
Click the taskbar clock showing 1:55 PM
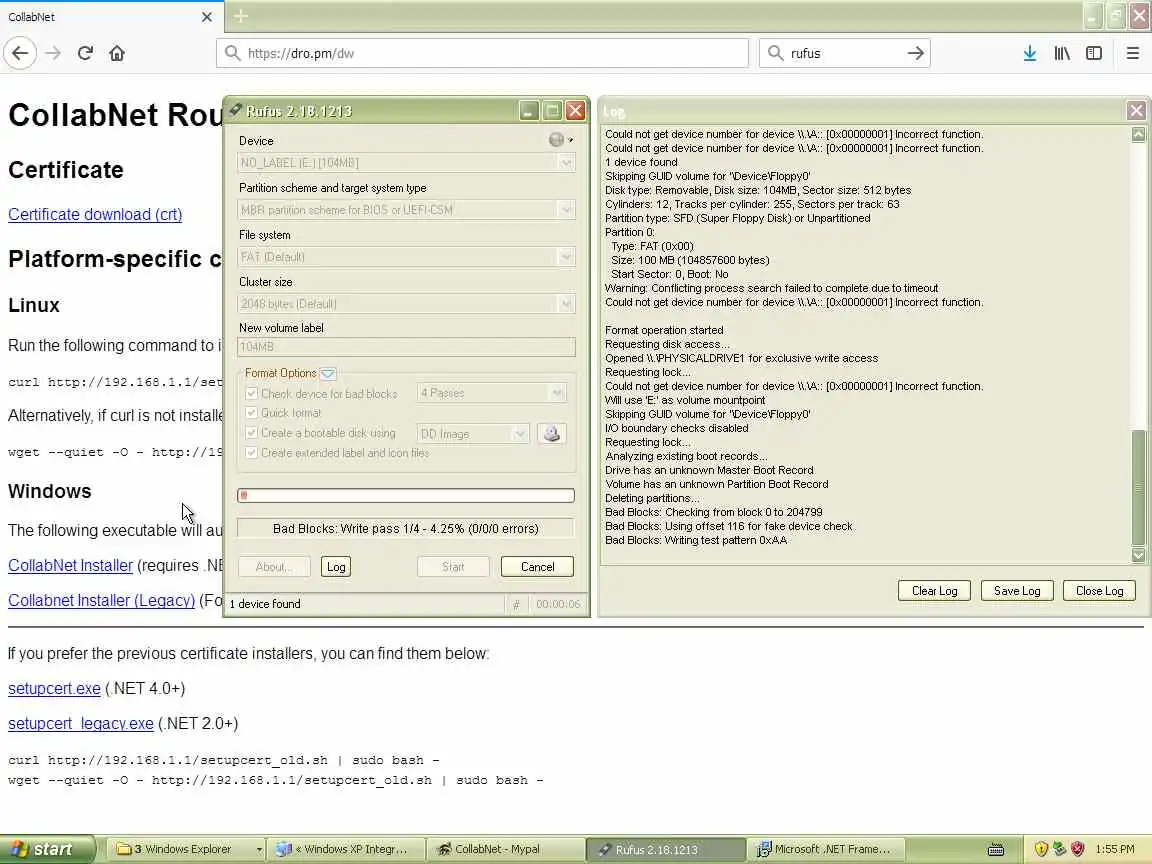(1115, 849)
